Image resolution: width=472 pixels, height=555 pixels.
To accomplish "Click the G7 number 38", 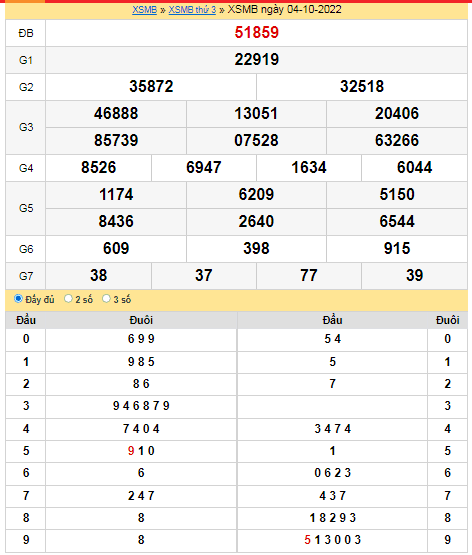I will pos(98,275).
